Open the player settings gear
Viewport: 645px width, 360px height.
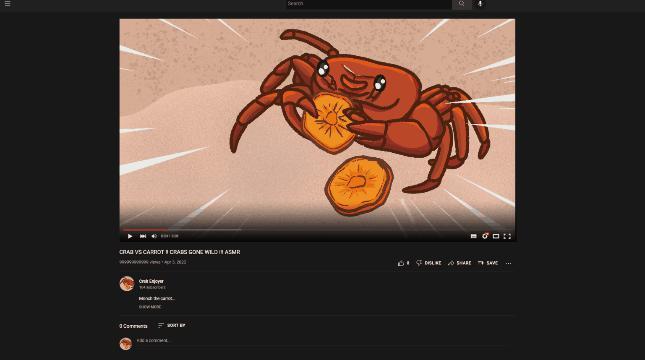tap(485, 236)
